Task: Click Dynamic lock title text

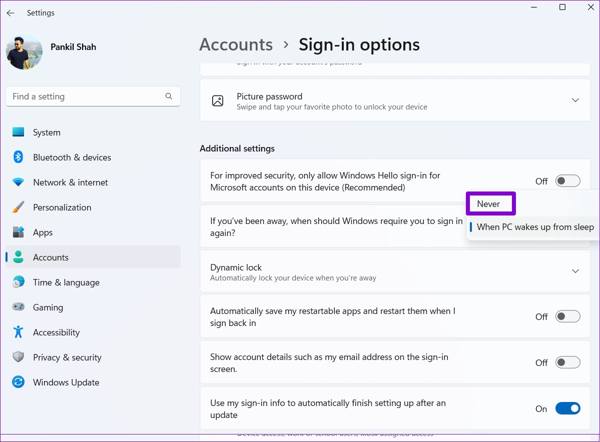Action: (x=236, y=267)
